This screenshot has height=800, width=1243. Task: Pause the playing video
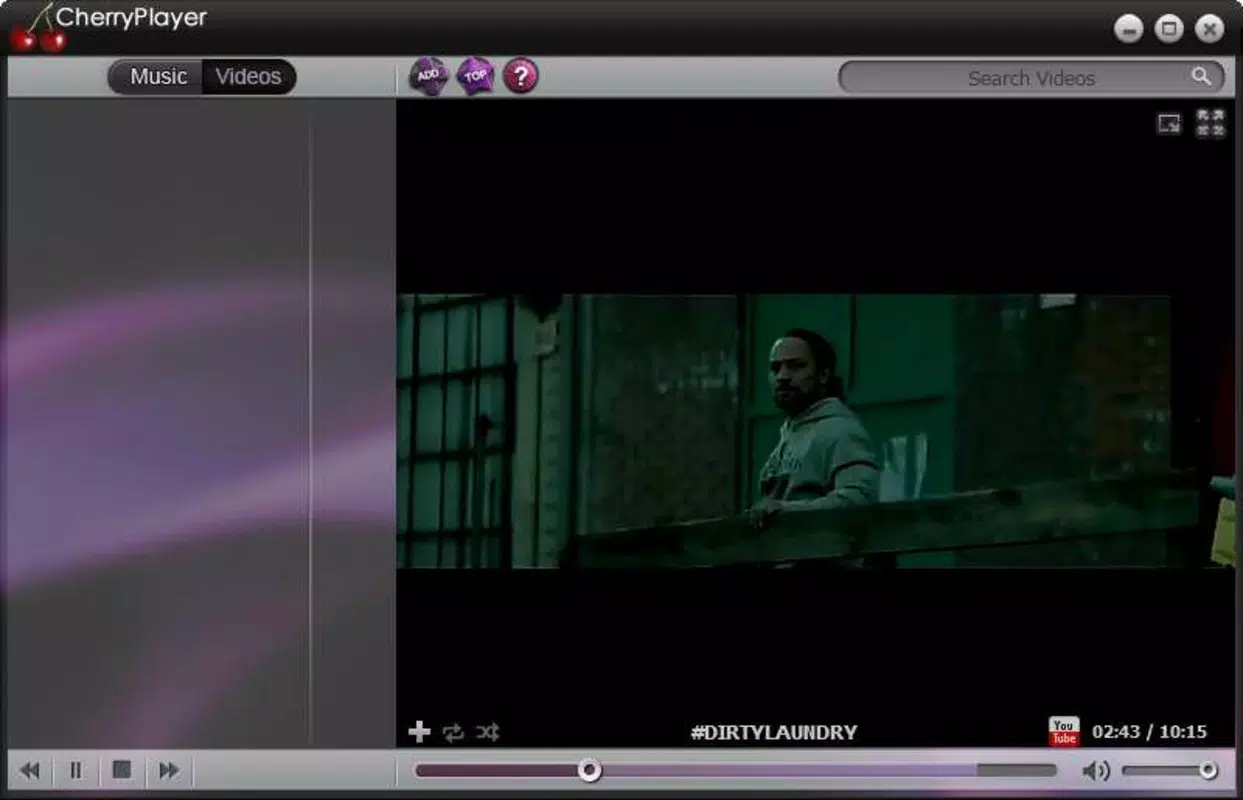click(x=76, y=771)
